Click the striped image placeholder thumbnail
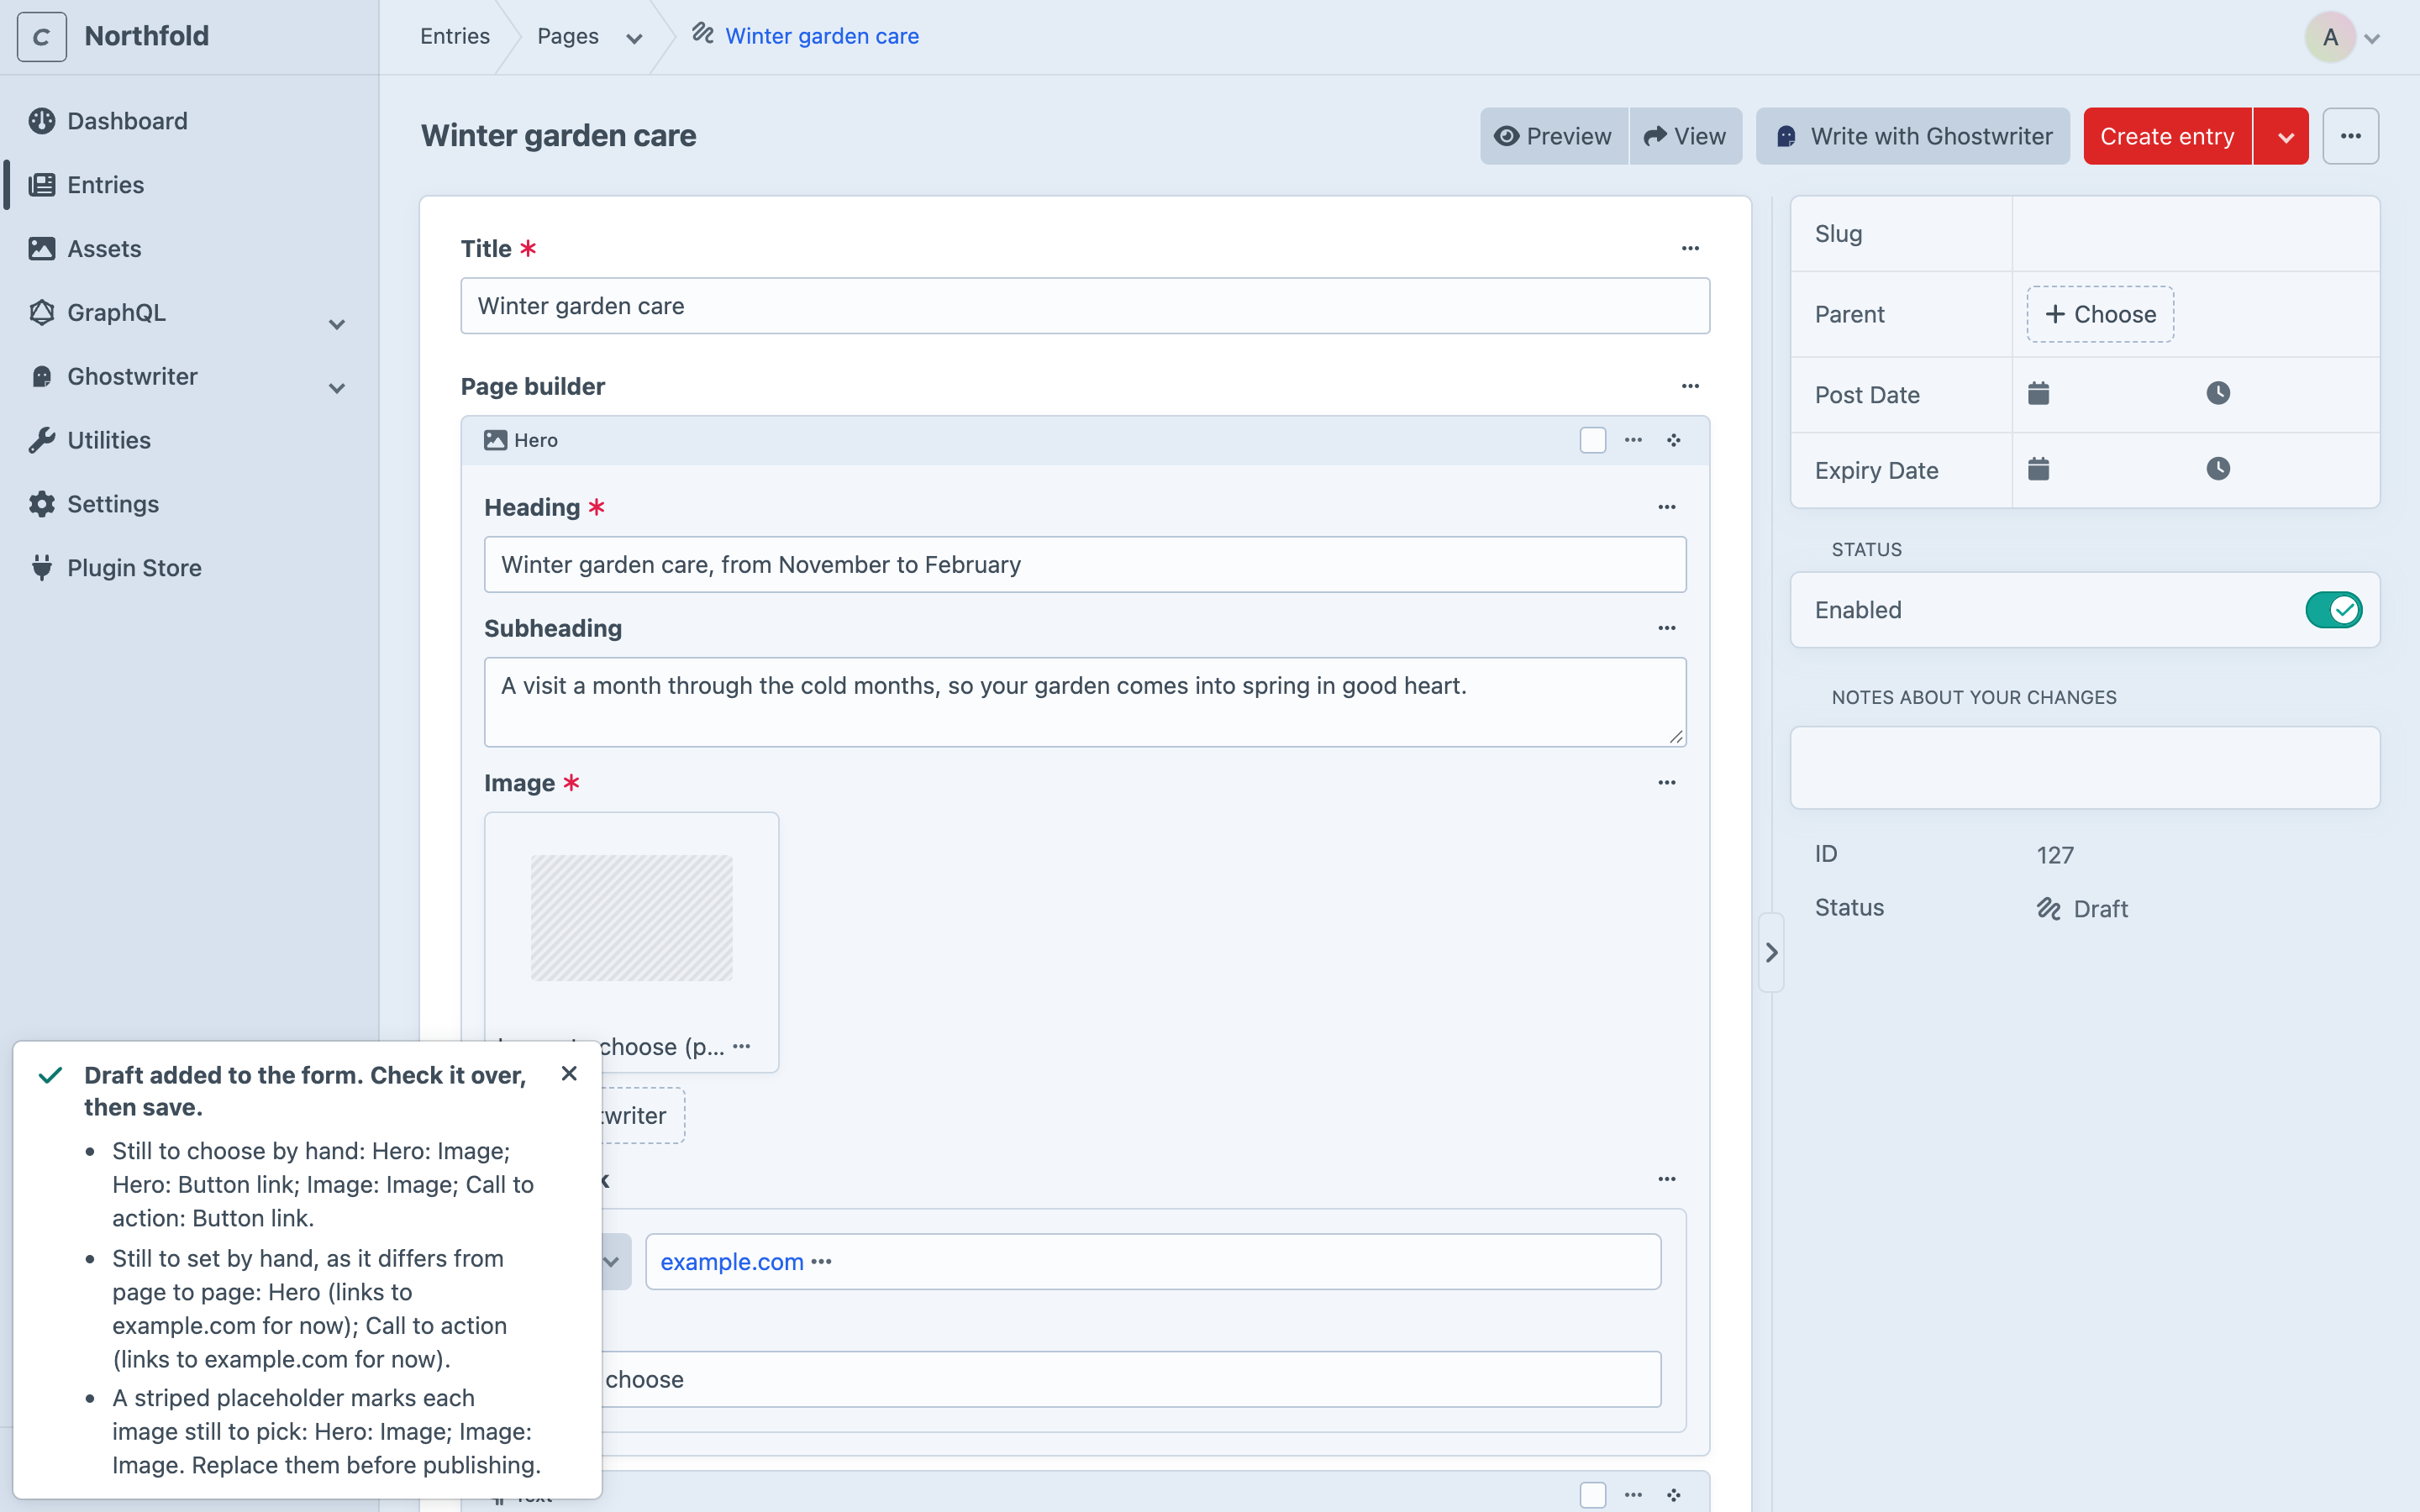This screenshot has width=2420, height=1512. point(632,917)
